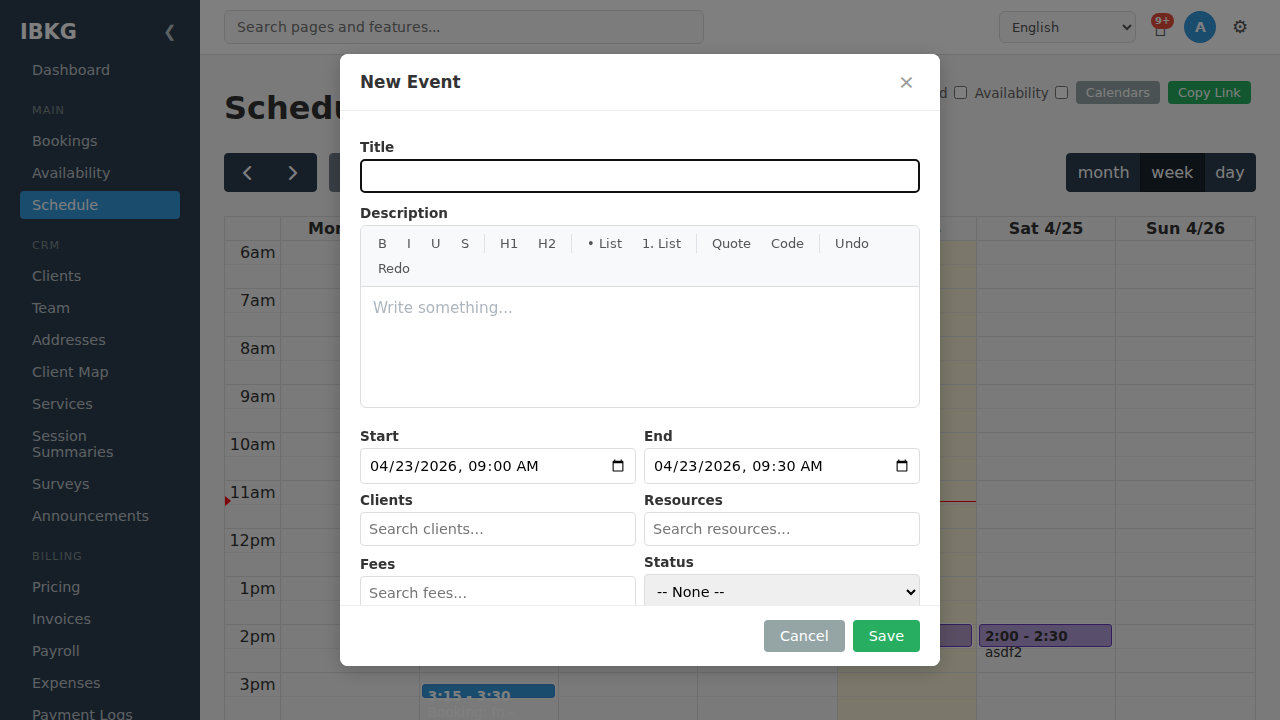
Task: Focus the Search resources field
Action: click(782, 529)
